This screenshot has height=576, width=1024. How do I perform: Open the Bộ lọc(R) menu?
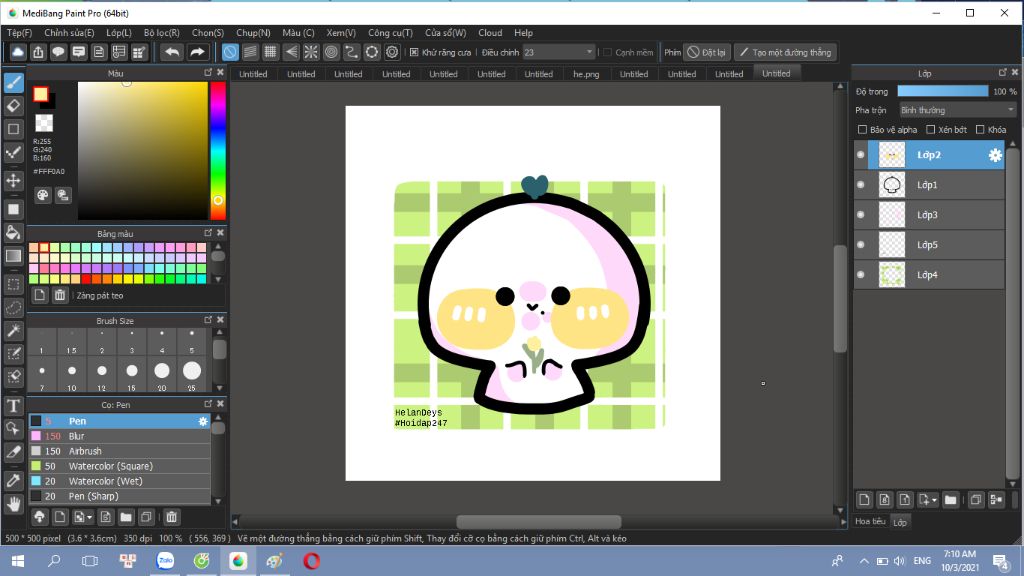(157, 33)
